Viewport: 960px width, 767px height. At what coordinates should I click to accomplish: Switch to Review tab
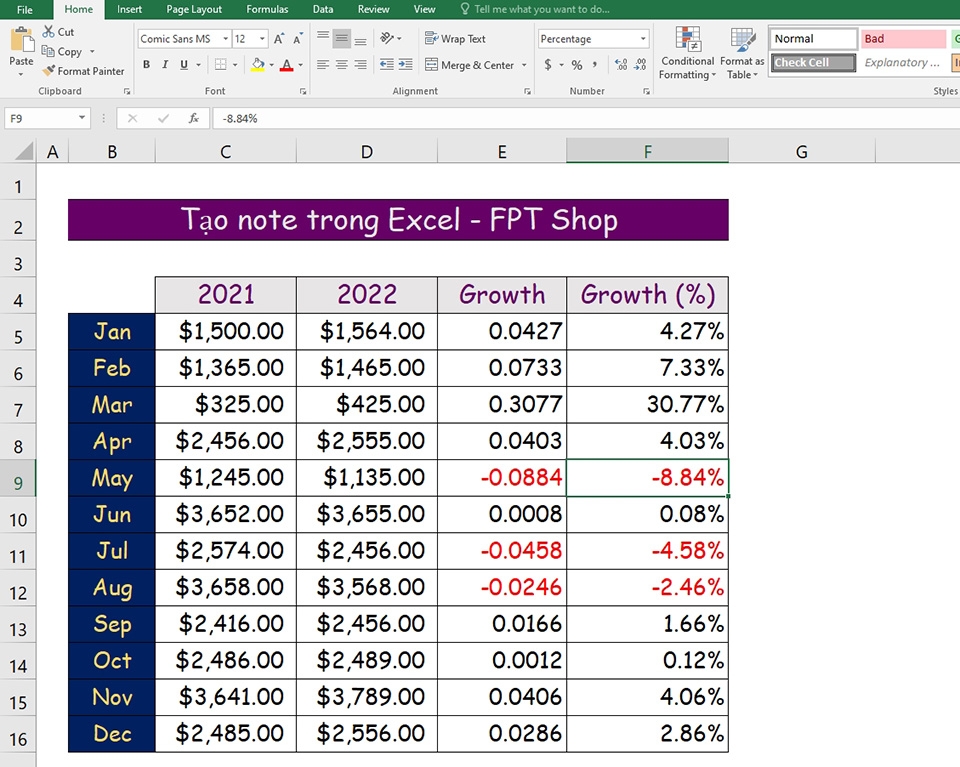373,9
